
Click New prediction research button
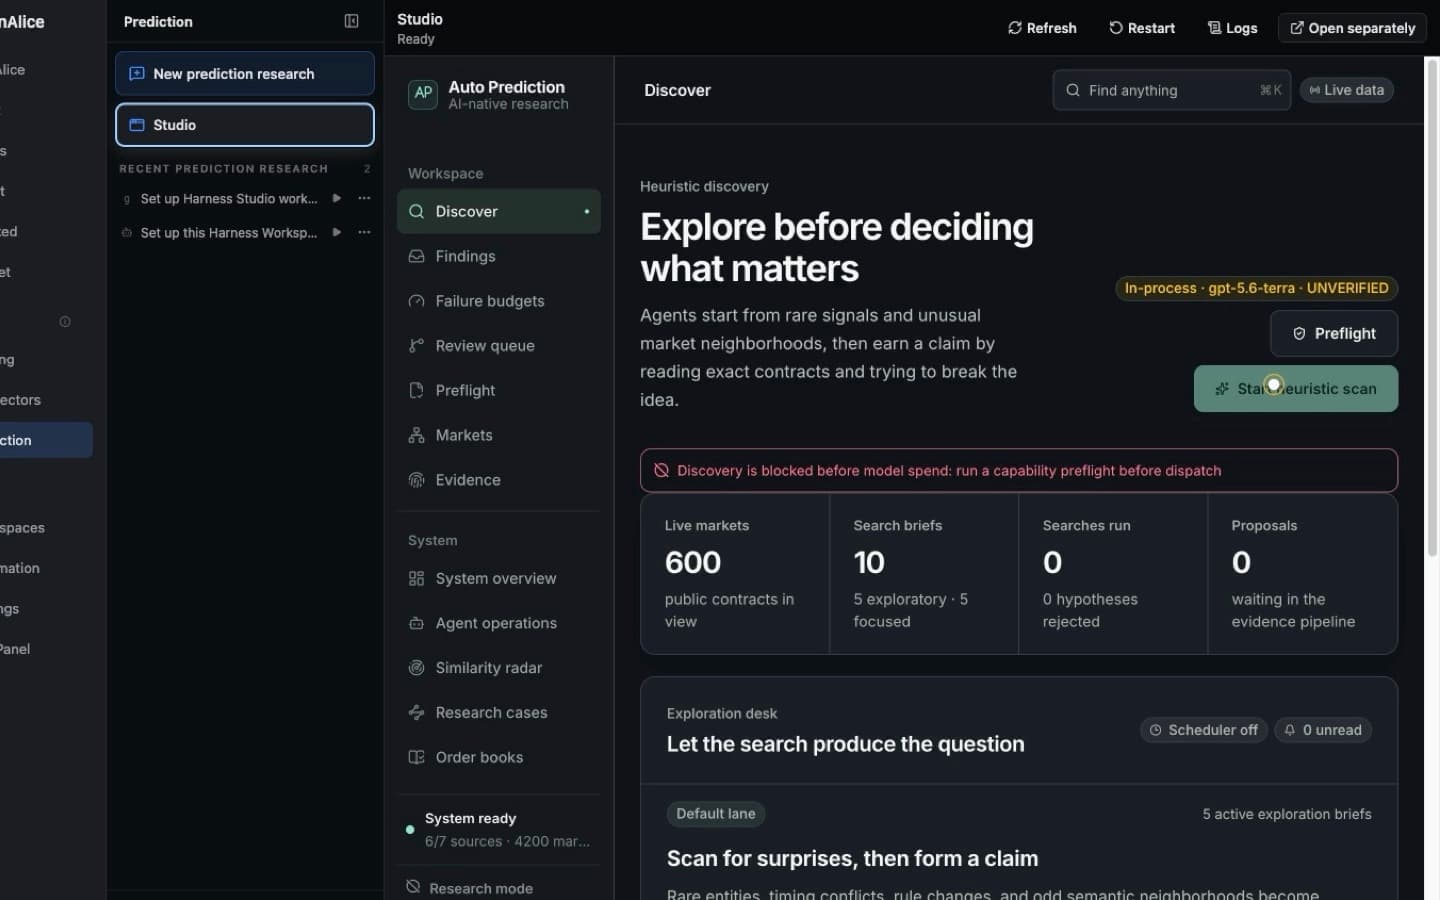[x=245, y=74]
